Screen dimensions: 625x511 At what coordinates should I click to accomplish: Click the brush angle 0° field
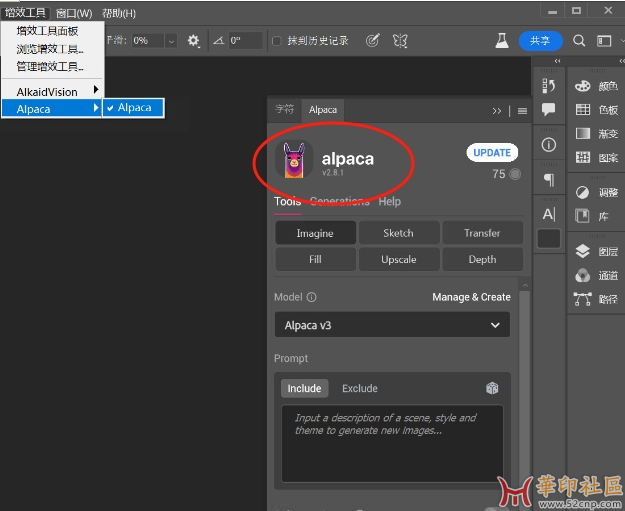tap(246, 41)
